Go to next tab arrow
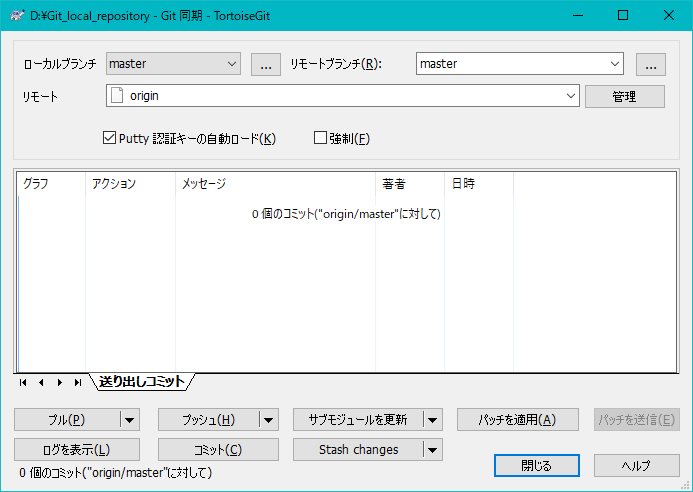Screen dimensions: 693x492 click(60, 382)
